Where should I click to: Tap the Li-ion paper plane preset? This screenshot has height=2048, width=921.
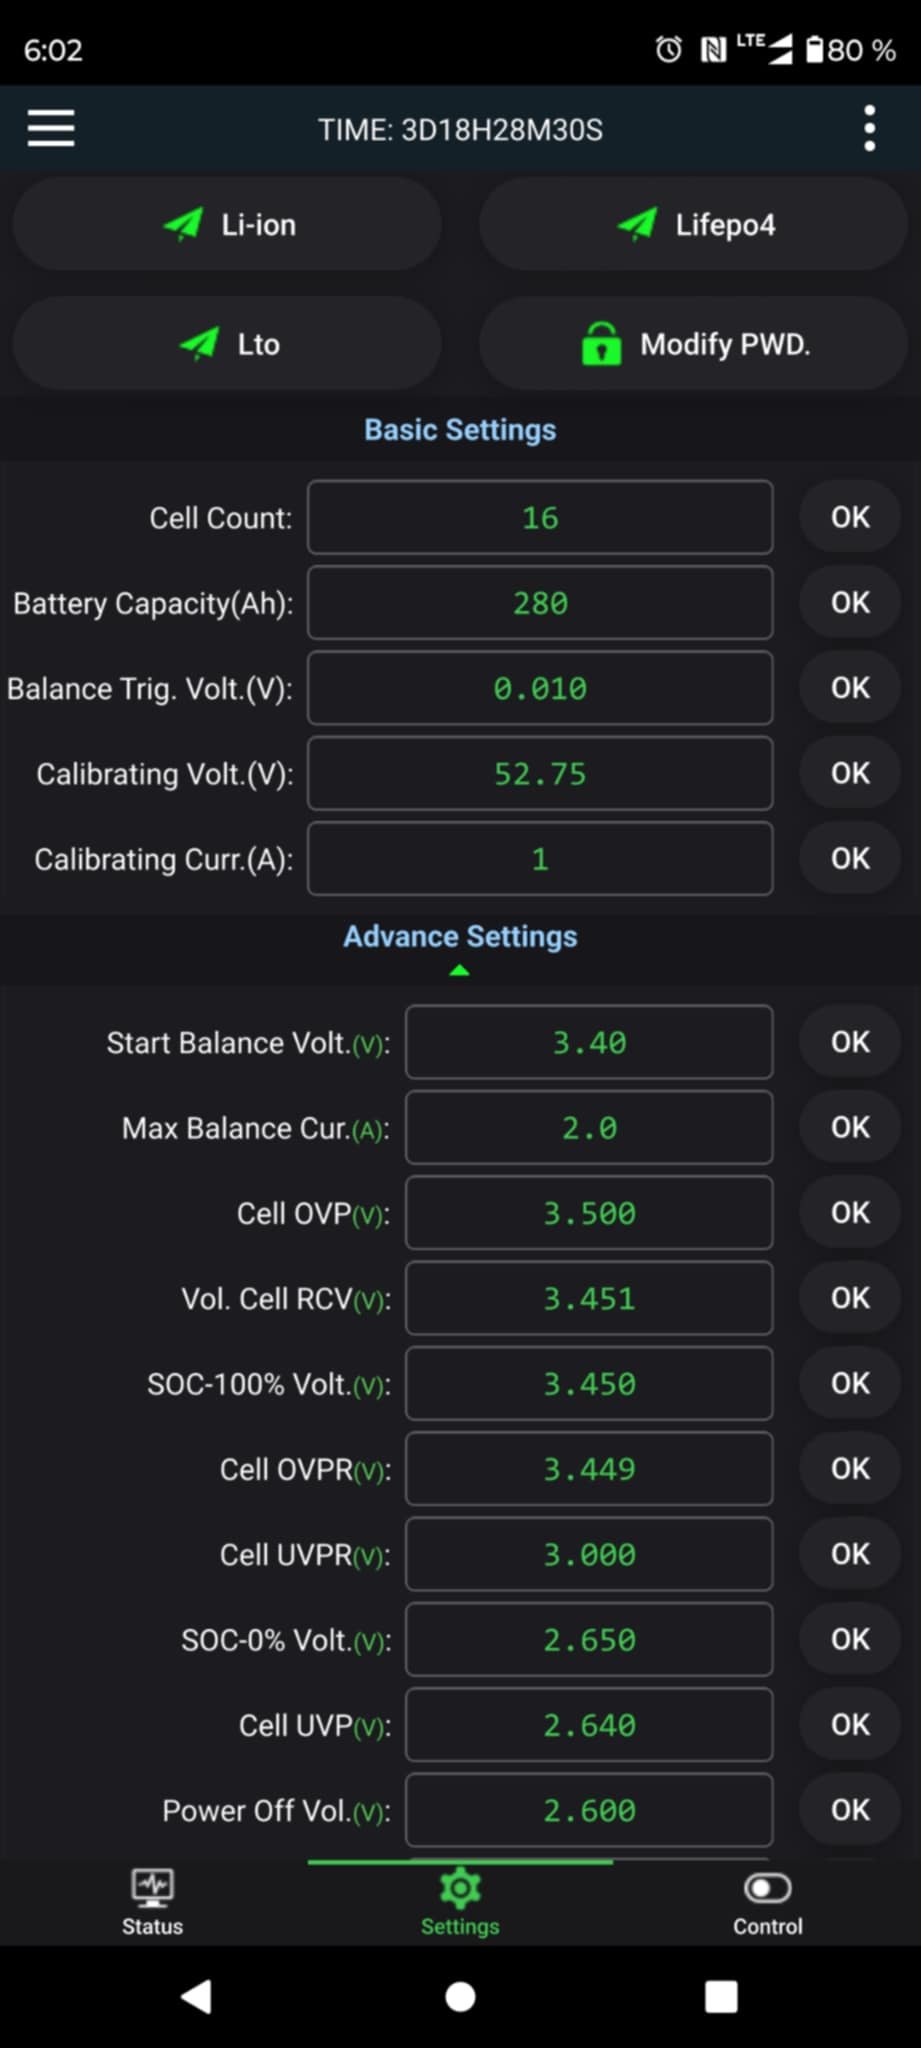[184, 225]
